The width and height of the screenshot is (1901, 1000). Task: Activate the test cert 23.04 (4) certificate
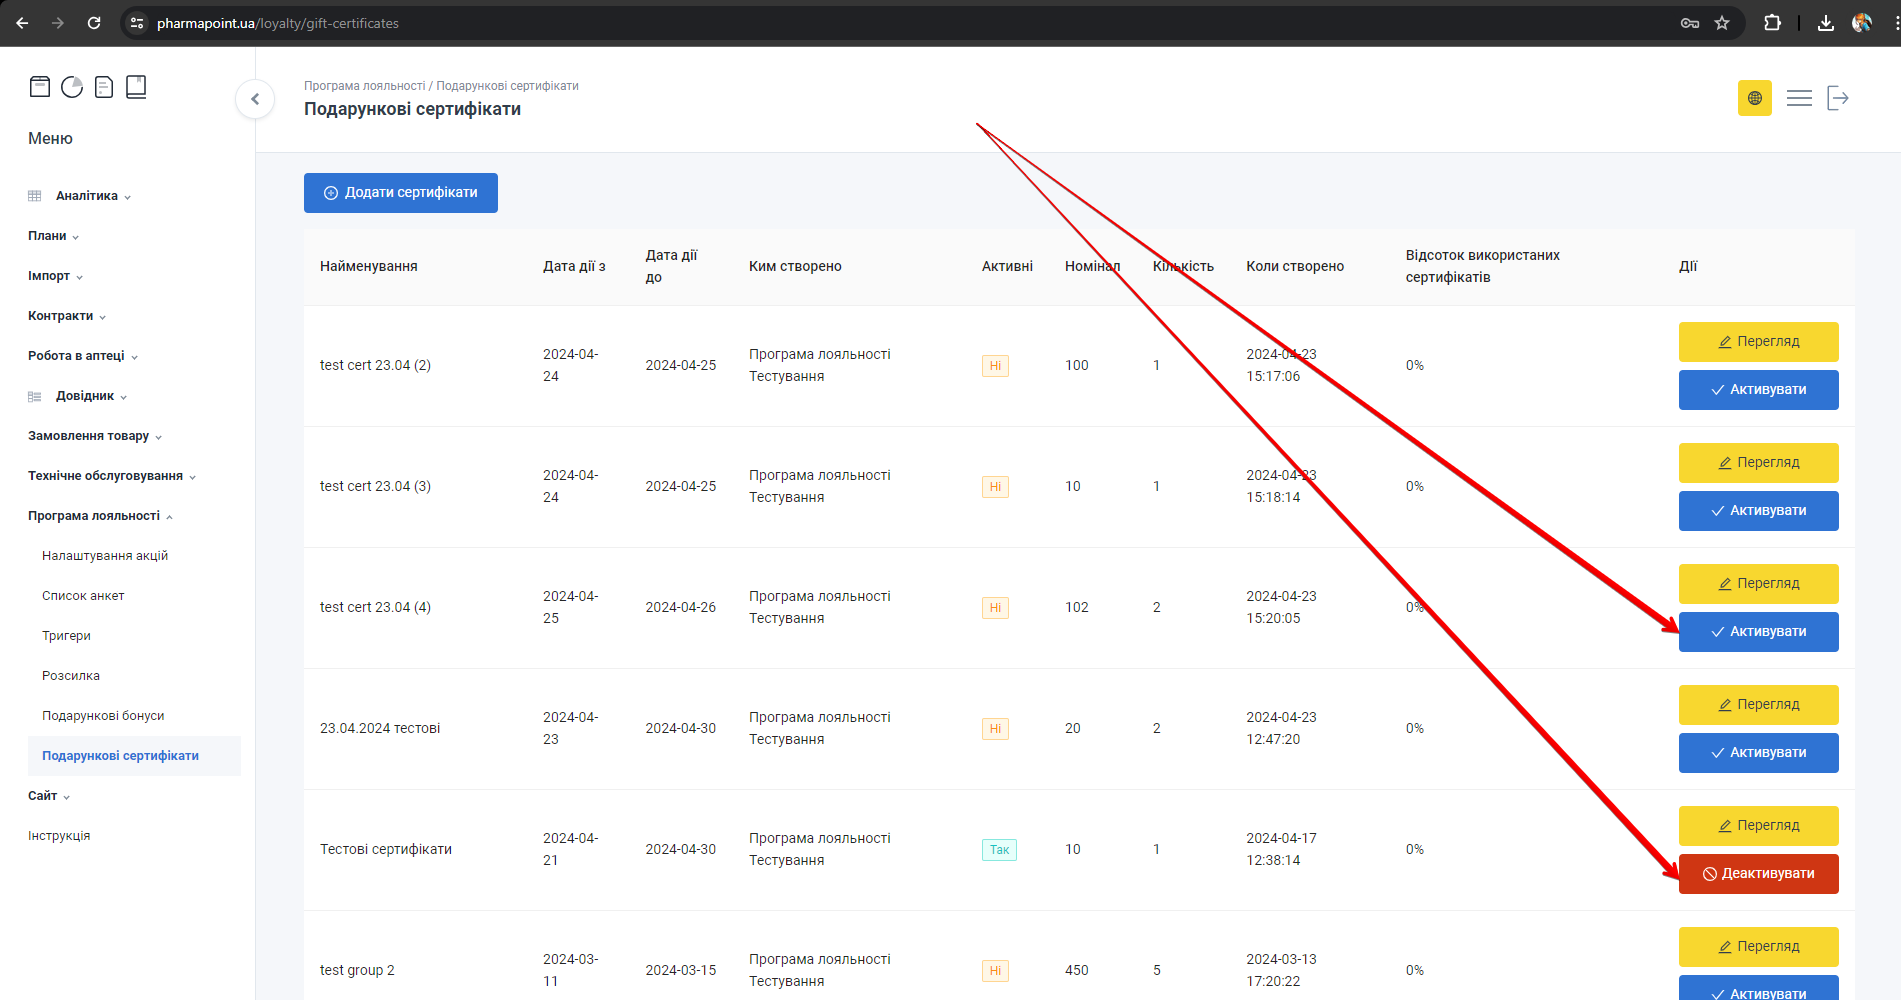tap(1758, 632)
